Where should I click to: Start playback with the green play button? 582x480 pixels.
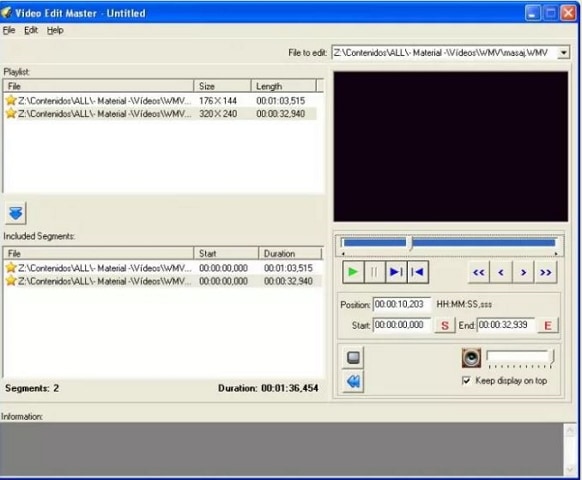point(353,272)
